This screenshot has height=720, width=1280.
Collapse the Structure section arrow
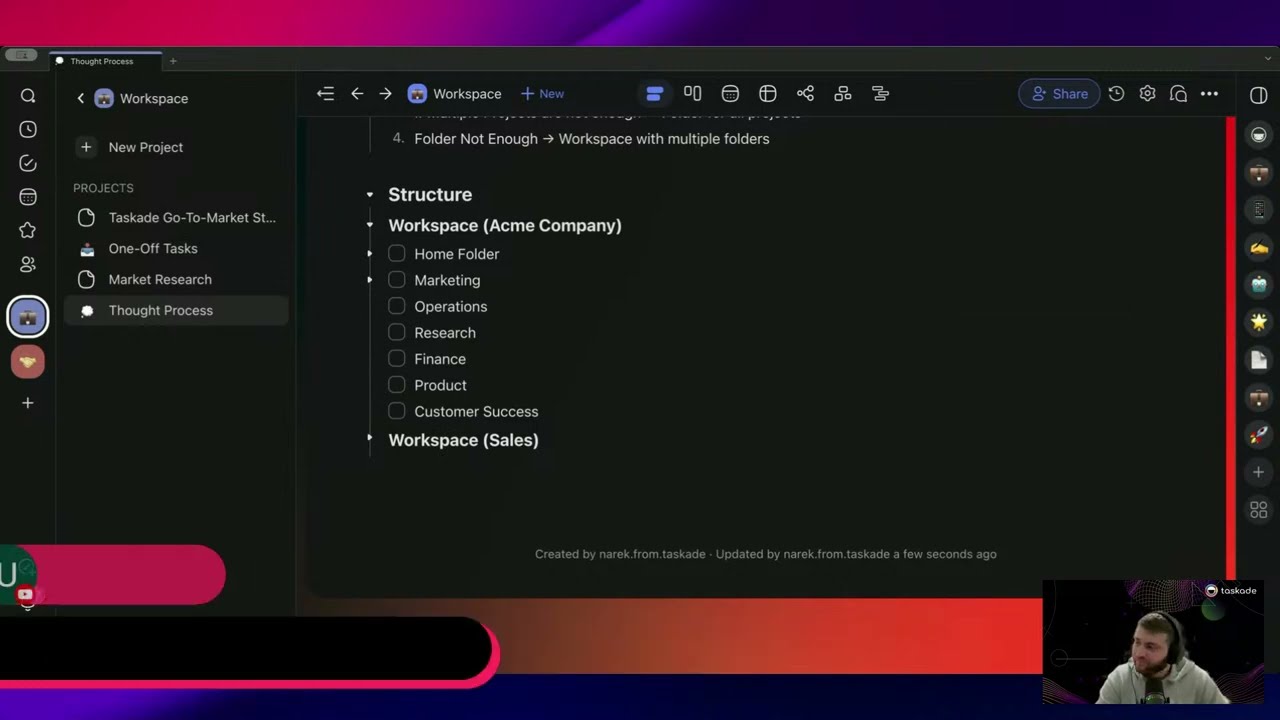369,195
